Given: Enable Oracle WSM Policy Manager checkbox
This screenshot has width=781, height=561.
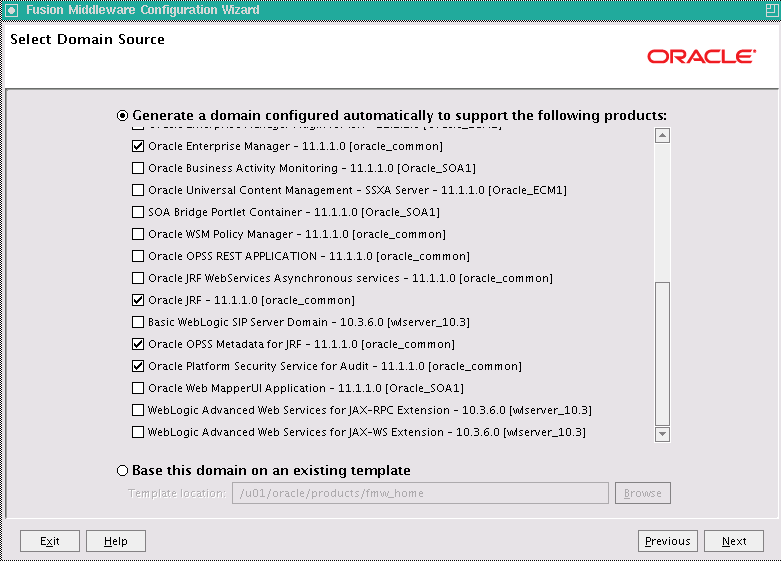Looking at the screenshot, I should (x=138, y=234).
